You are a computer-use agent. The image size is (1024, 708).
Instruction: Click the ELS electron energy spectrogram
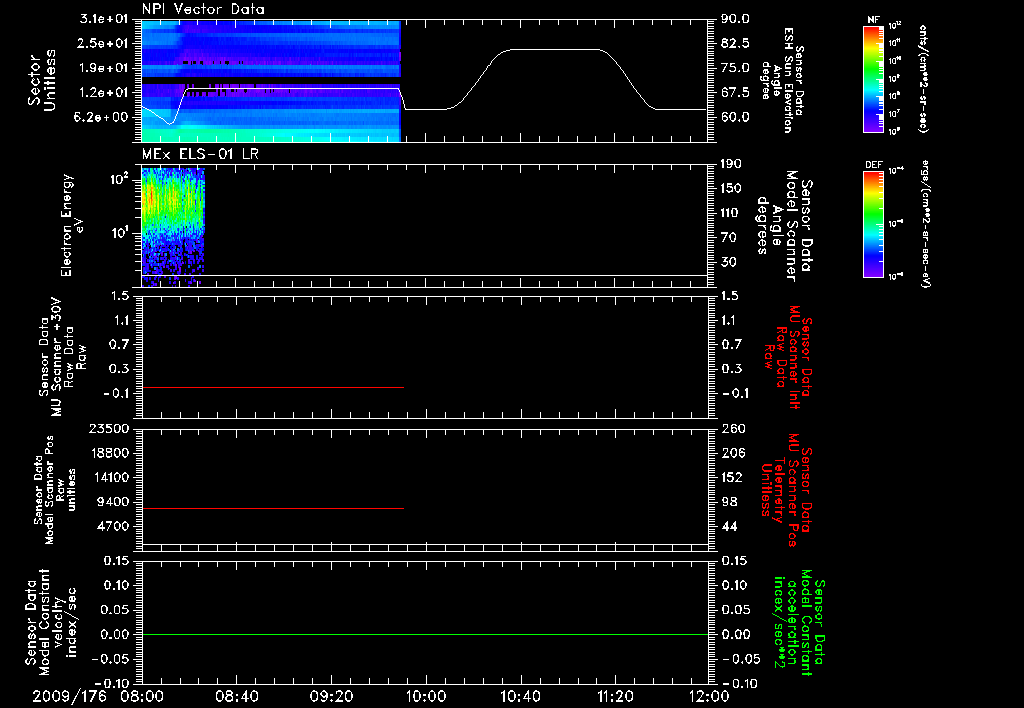[173, 227]
